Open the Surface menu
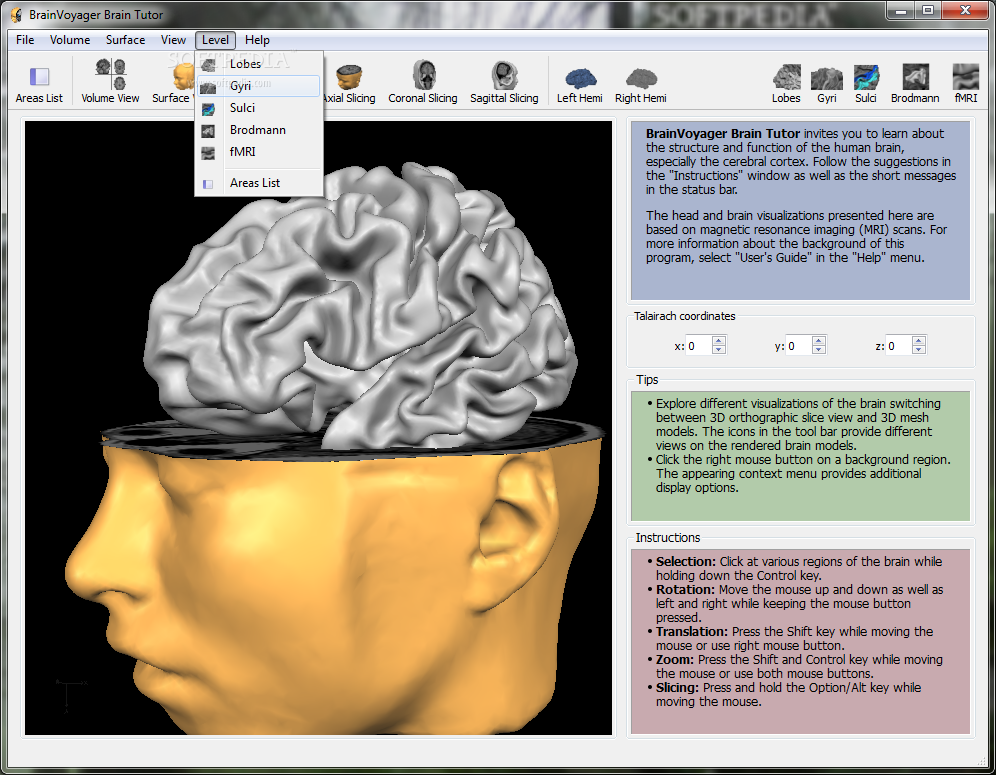The width and height of the screenshot is (996, 775). (x=125, y=40)
